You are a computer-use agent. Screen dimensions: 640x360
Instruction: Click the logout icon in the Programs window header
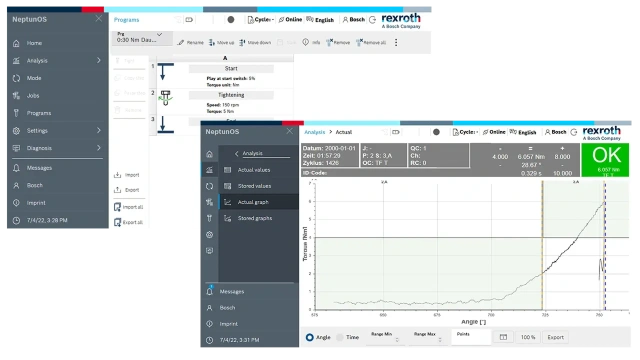(x=372, y=20)
